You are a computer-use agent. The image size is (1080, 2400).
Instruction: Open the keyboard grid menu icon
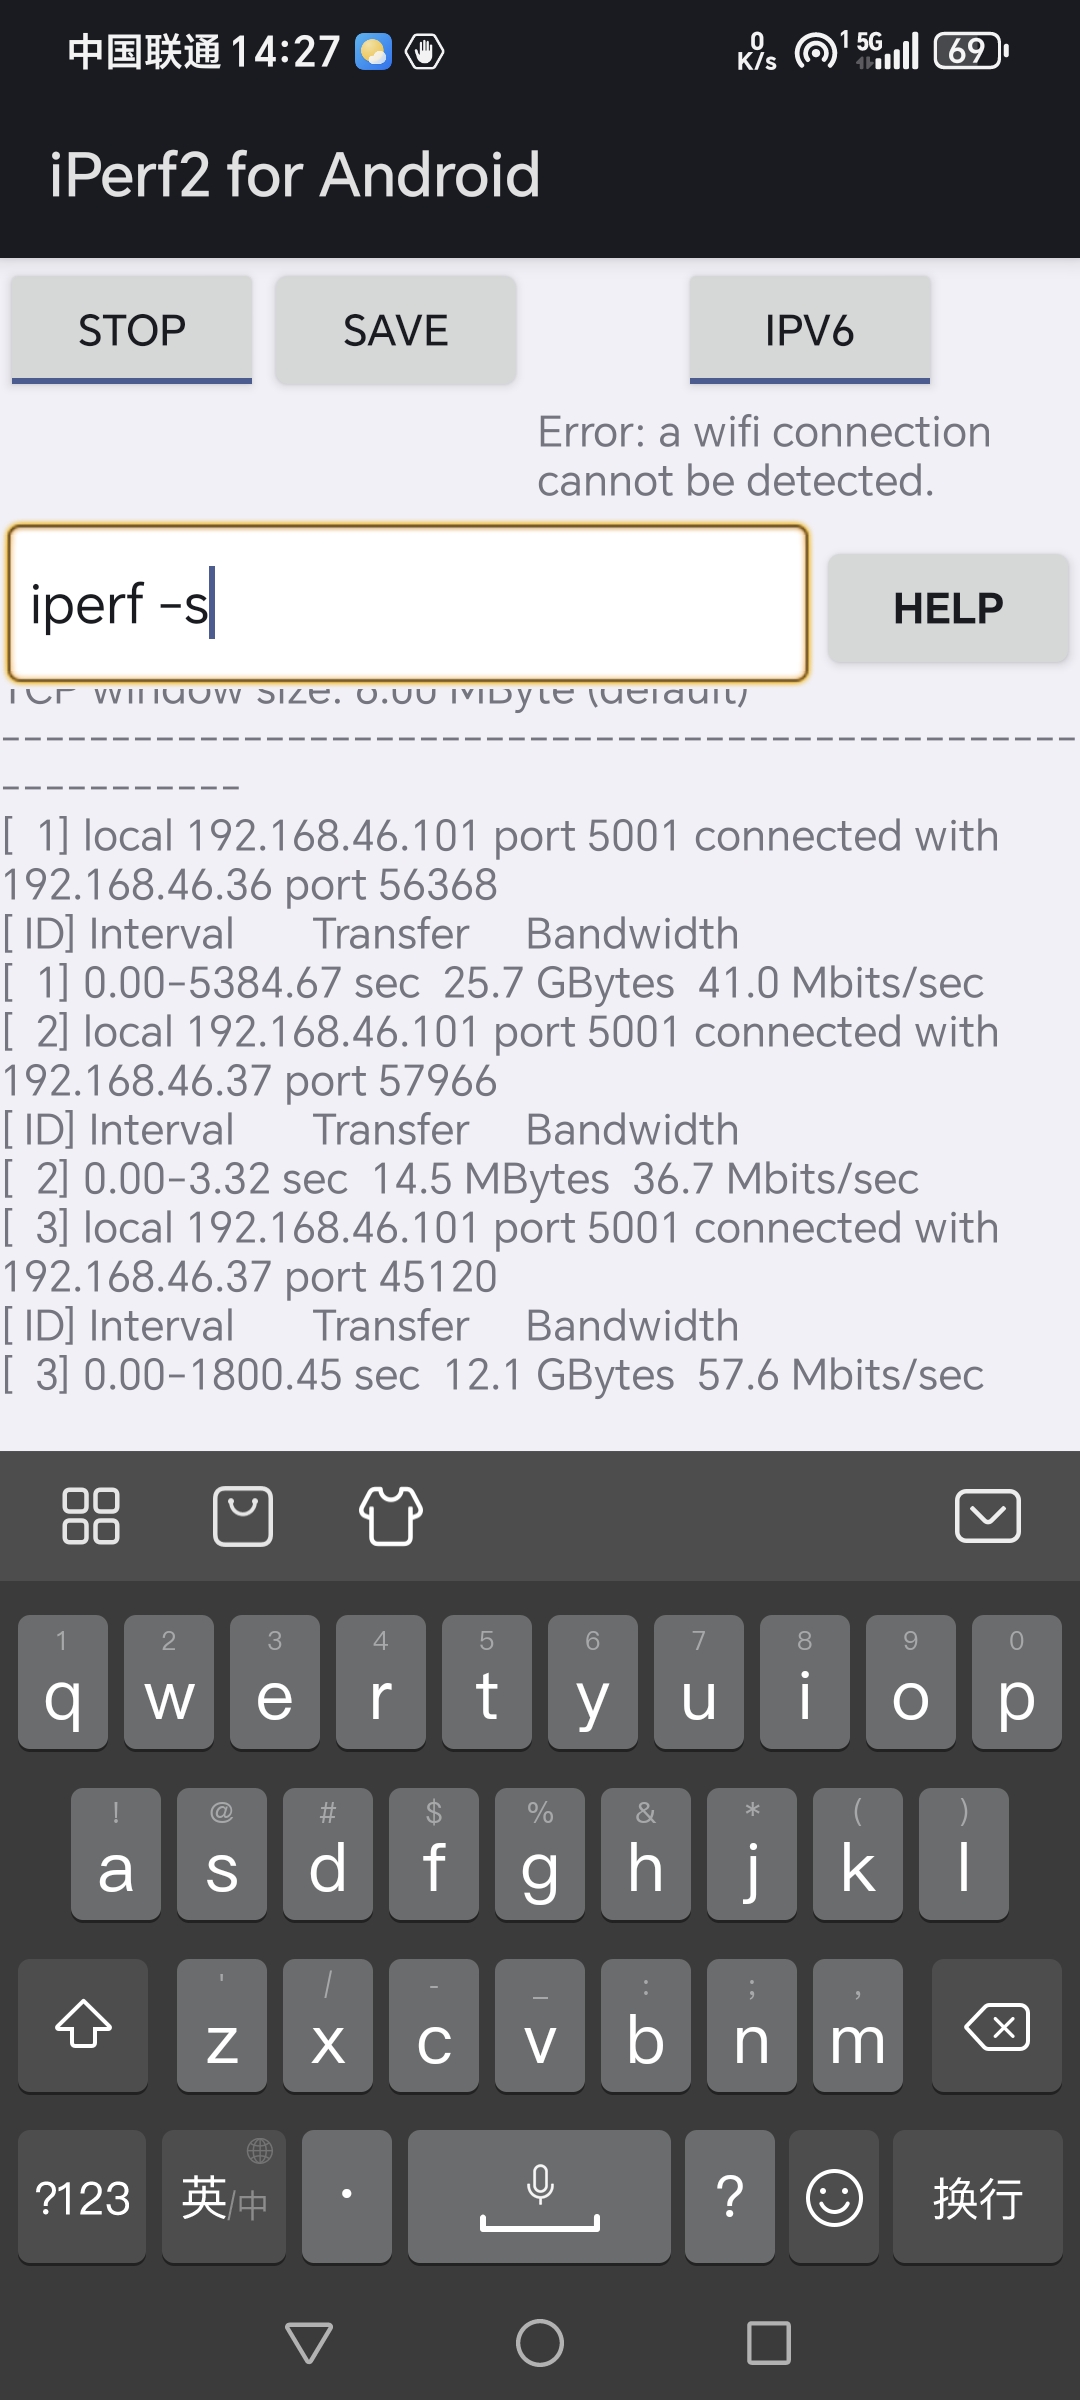click(90, 1516)
